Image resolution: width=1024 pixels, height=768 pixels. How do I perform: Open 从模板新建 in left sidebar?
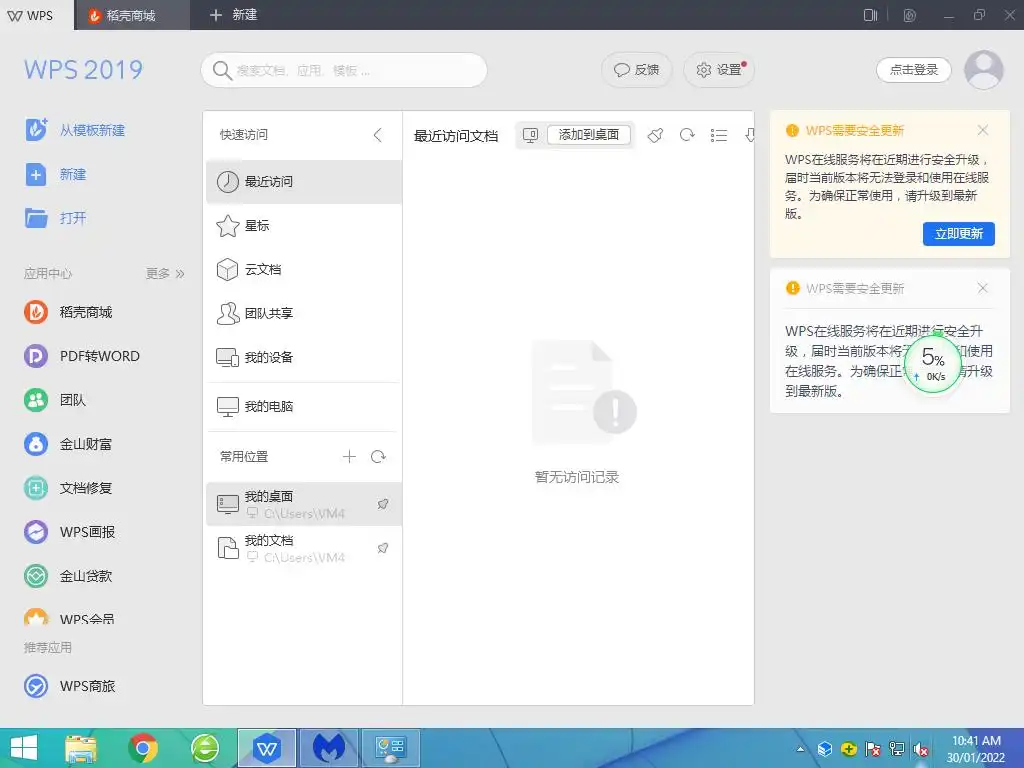pos(74,130)
